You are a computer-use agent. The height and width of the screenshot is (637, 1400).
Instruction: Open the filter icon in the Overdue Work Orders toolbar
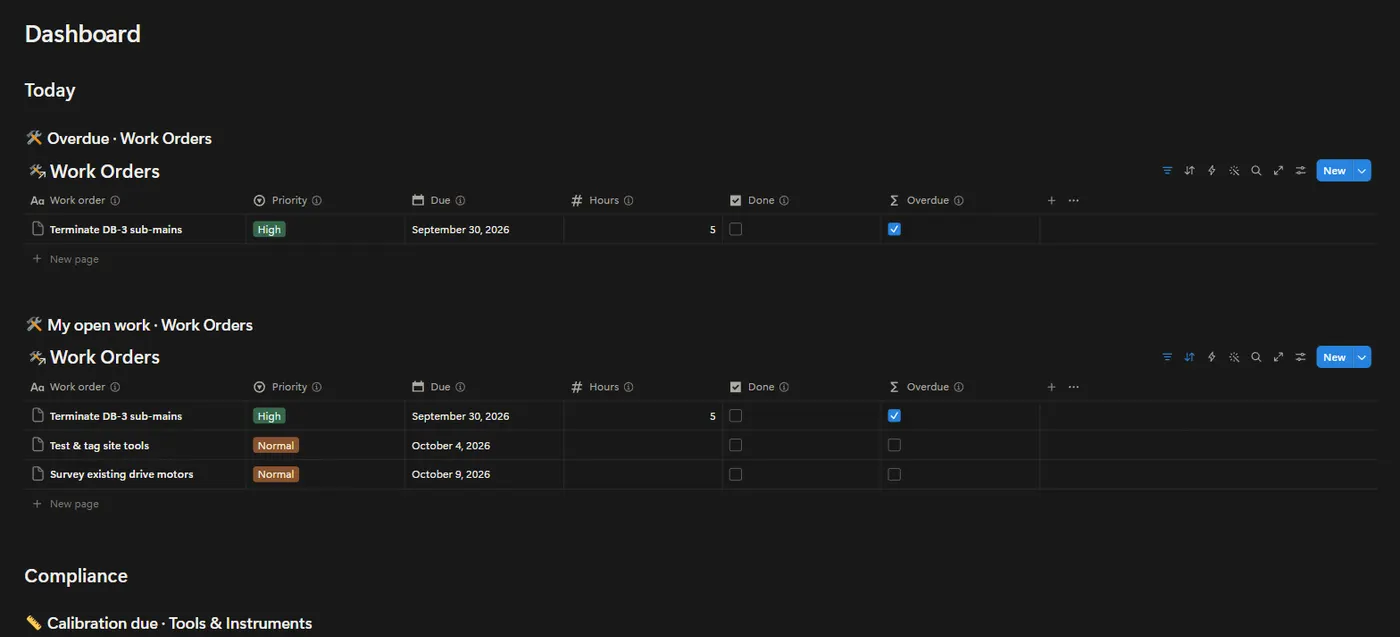coord(1167,171)
